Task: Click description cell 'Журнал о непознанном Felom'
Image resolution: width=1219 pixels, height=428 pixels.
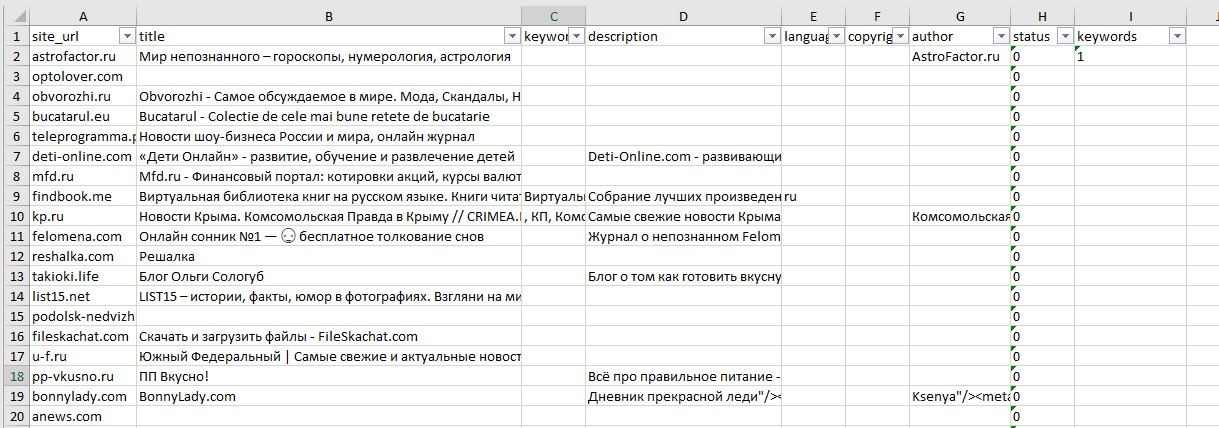Action: (x=683, y=236)
